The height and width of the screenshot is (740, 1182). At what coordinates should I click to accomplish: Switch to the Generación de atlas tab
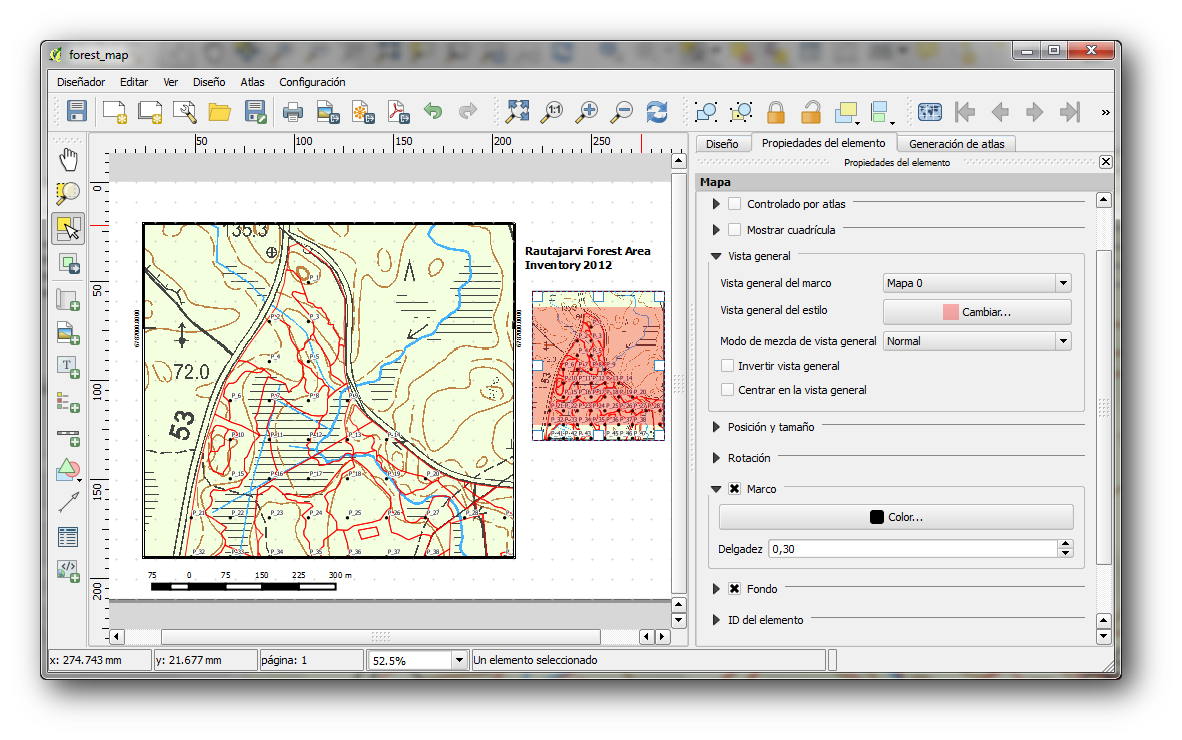point(957,144)
